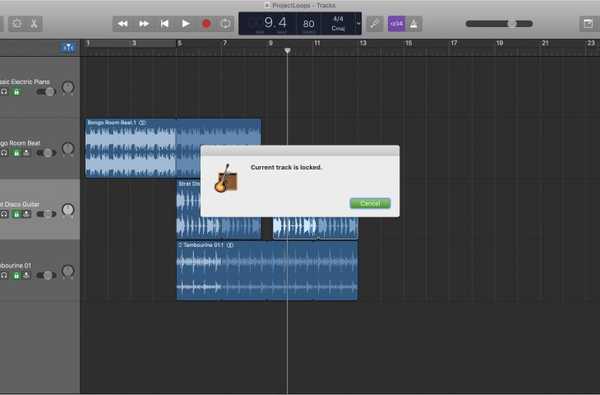
Task: Turn the Tambourine 01 pan knob
Action: pyautogui.click(x=68, y=271)
